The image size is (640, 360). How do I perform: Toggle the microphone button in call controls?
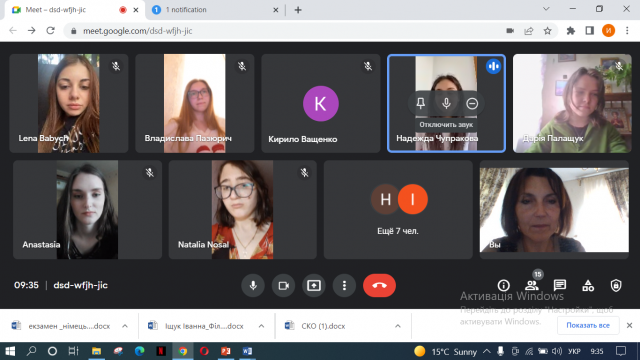pyautogui.click(x=253, y=285)
